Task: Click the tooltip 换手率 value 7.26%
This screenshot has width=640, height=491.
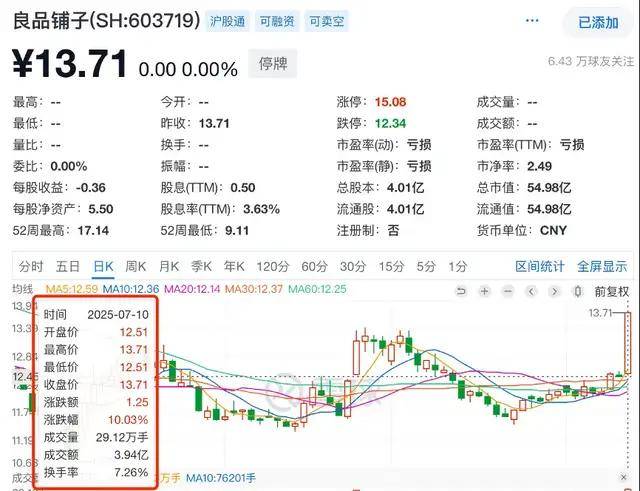Action: [131, 472]
